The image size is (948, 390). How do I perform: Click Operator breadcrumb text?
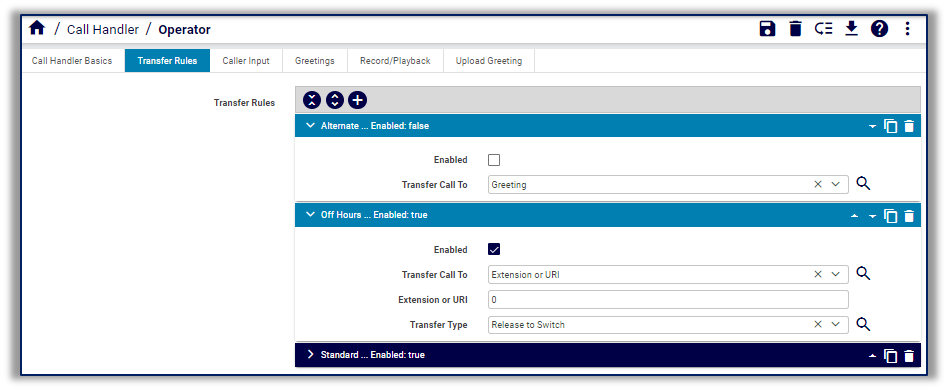pyautogui.click(x=184, y=29)
